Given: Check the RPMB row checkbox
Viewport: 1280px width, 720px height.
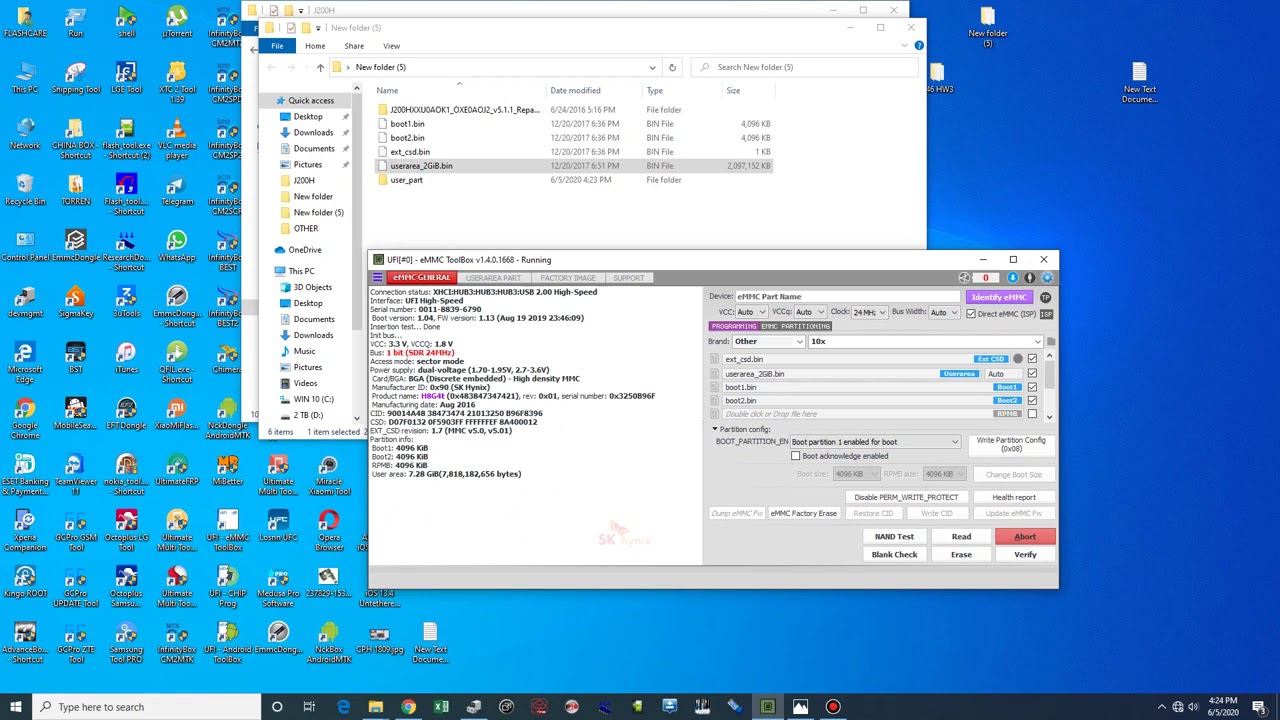Looking at the screenshot, I should [x=1032, y=413].
